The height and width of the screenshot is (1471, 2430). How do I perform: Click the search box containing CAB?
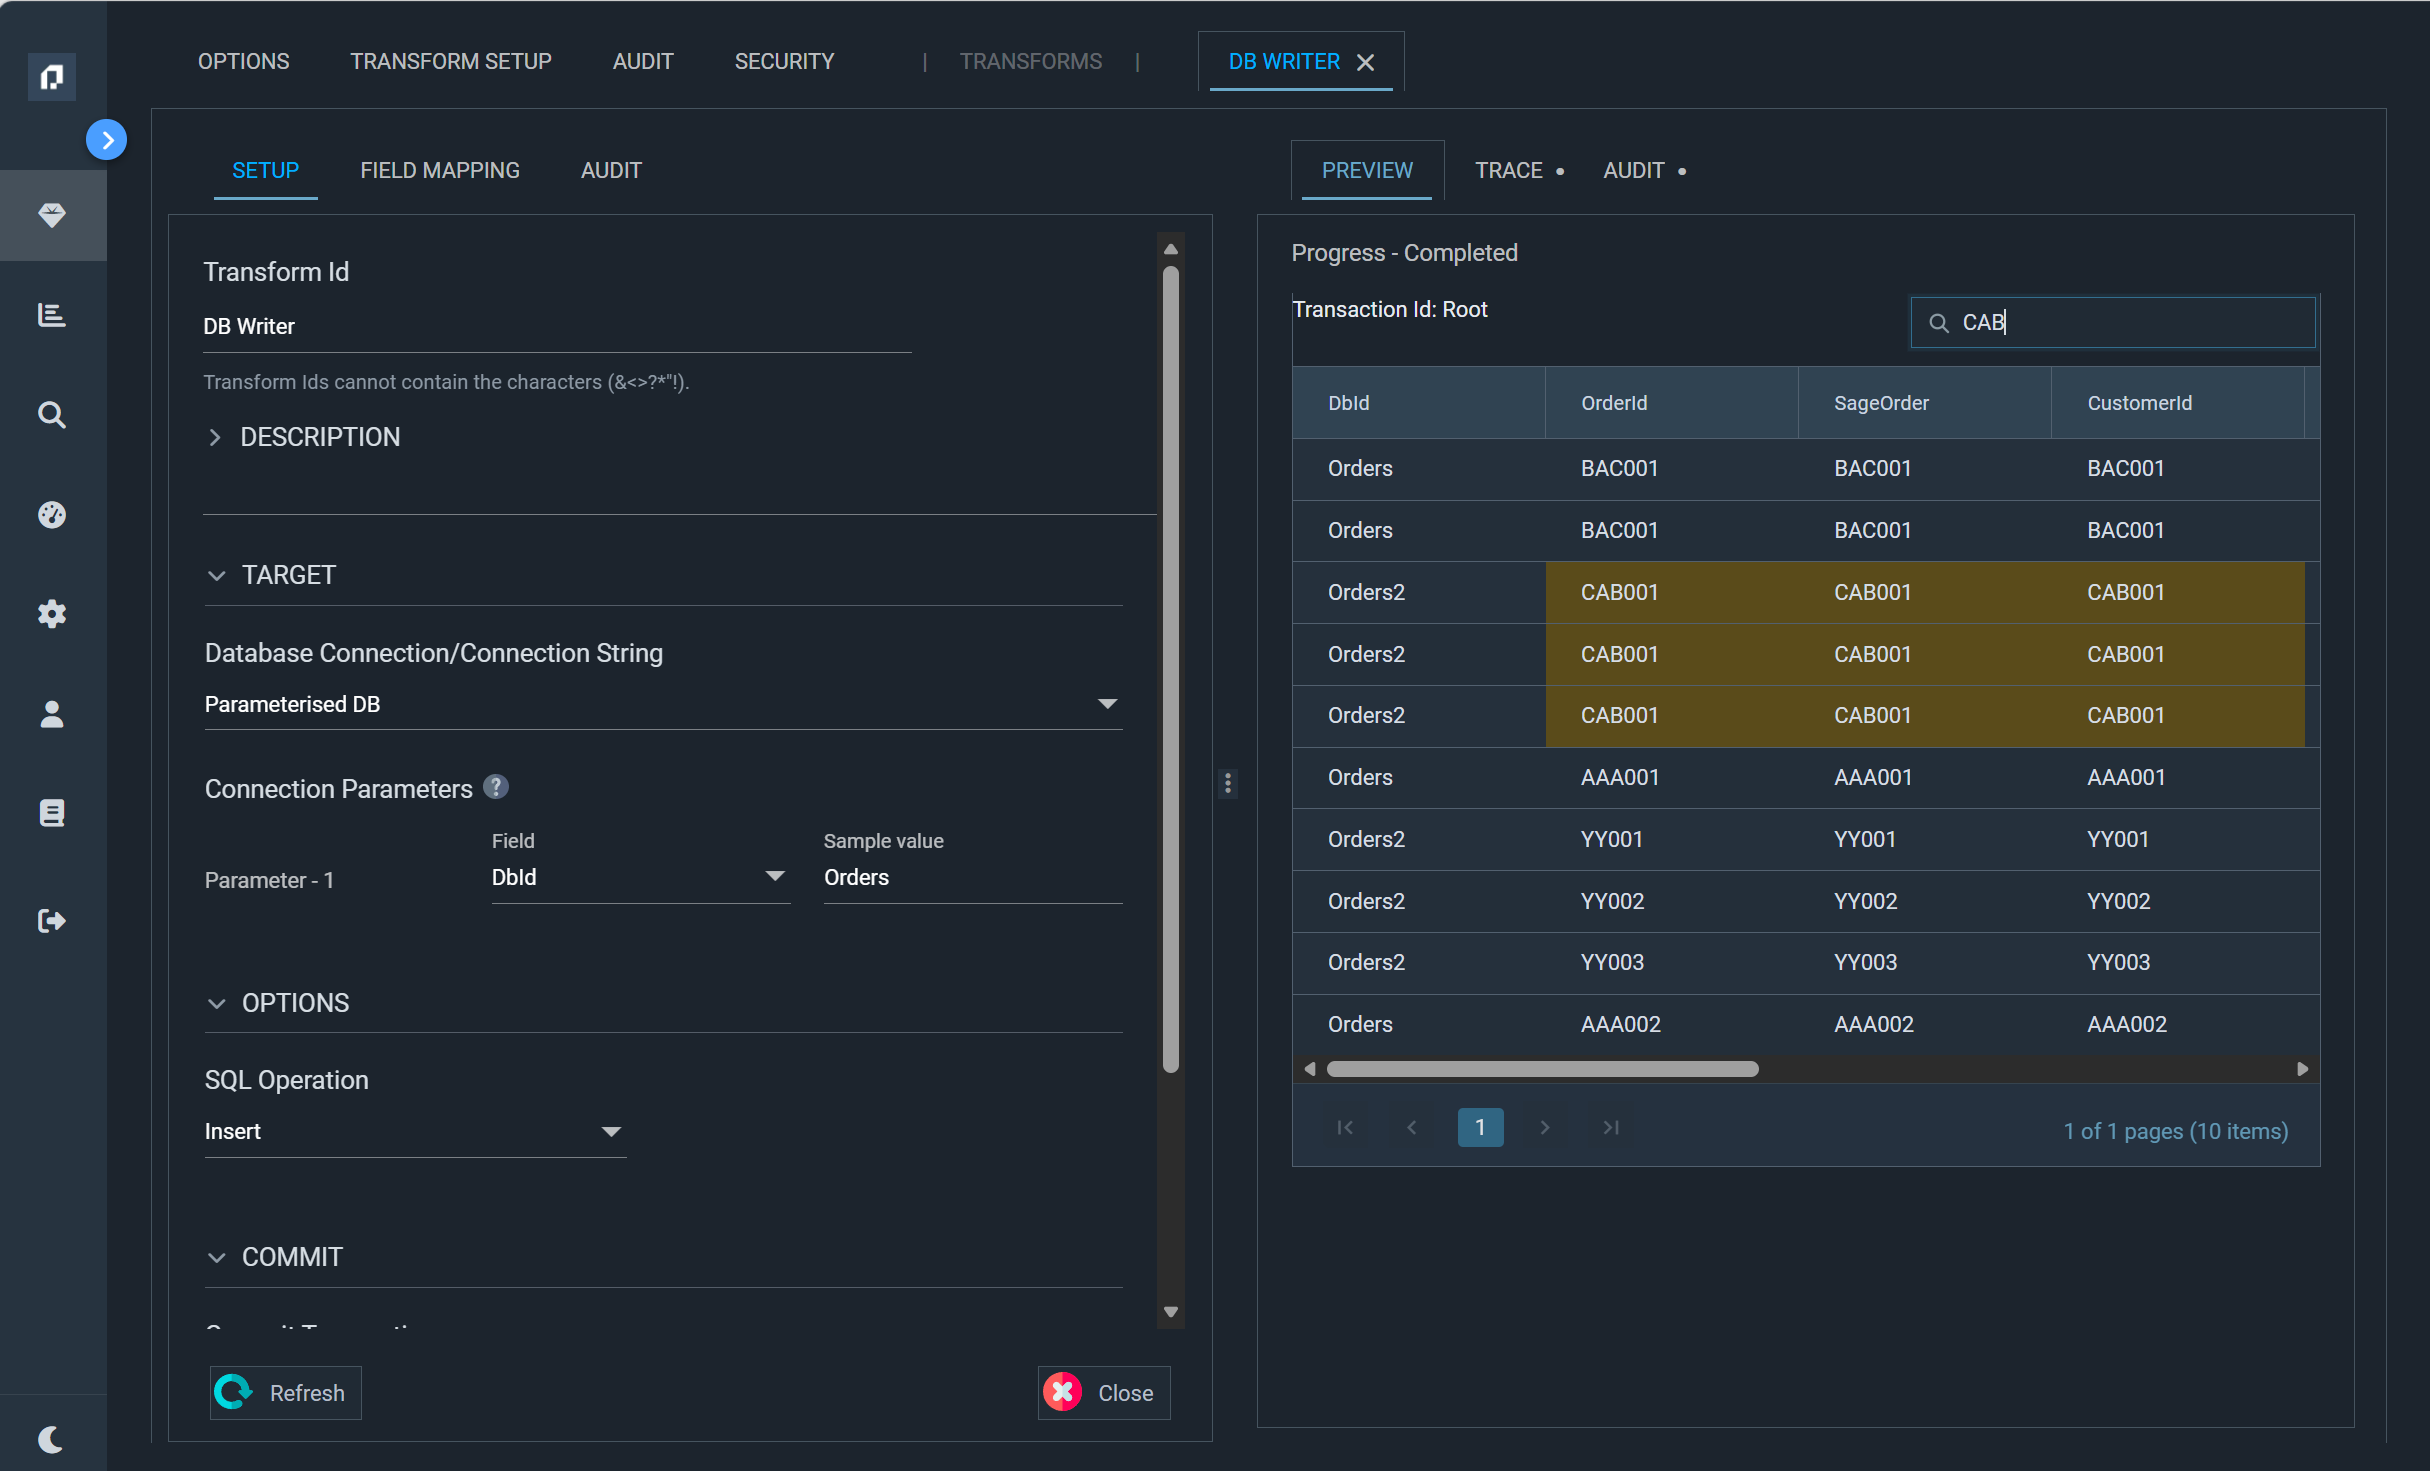(2113, 322)
